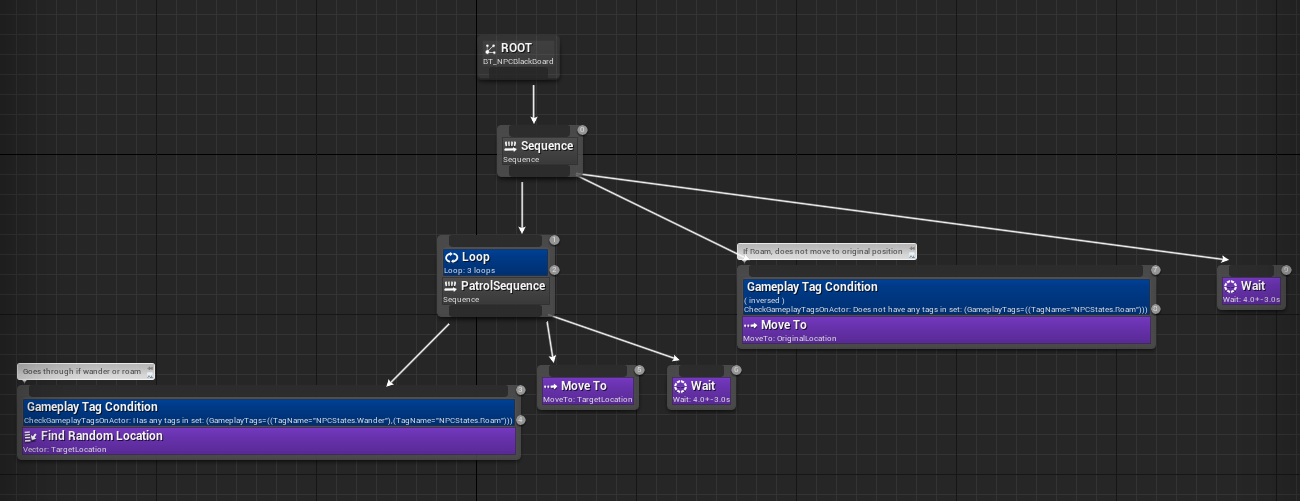This screenshot has height=501, width=1300.
Task: Click input pin bar above inversed Gameplay Tag Condition
Action: [946, 271]
